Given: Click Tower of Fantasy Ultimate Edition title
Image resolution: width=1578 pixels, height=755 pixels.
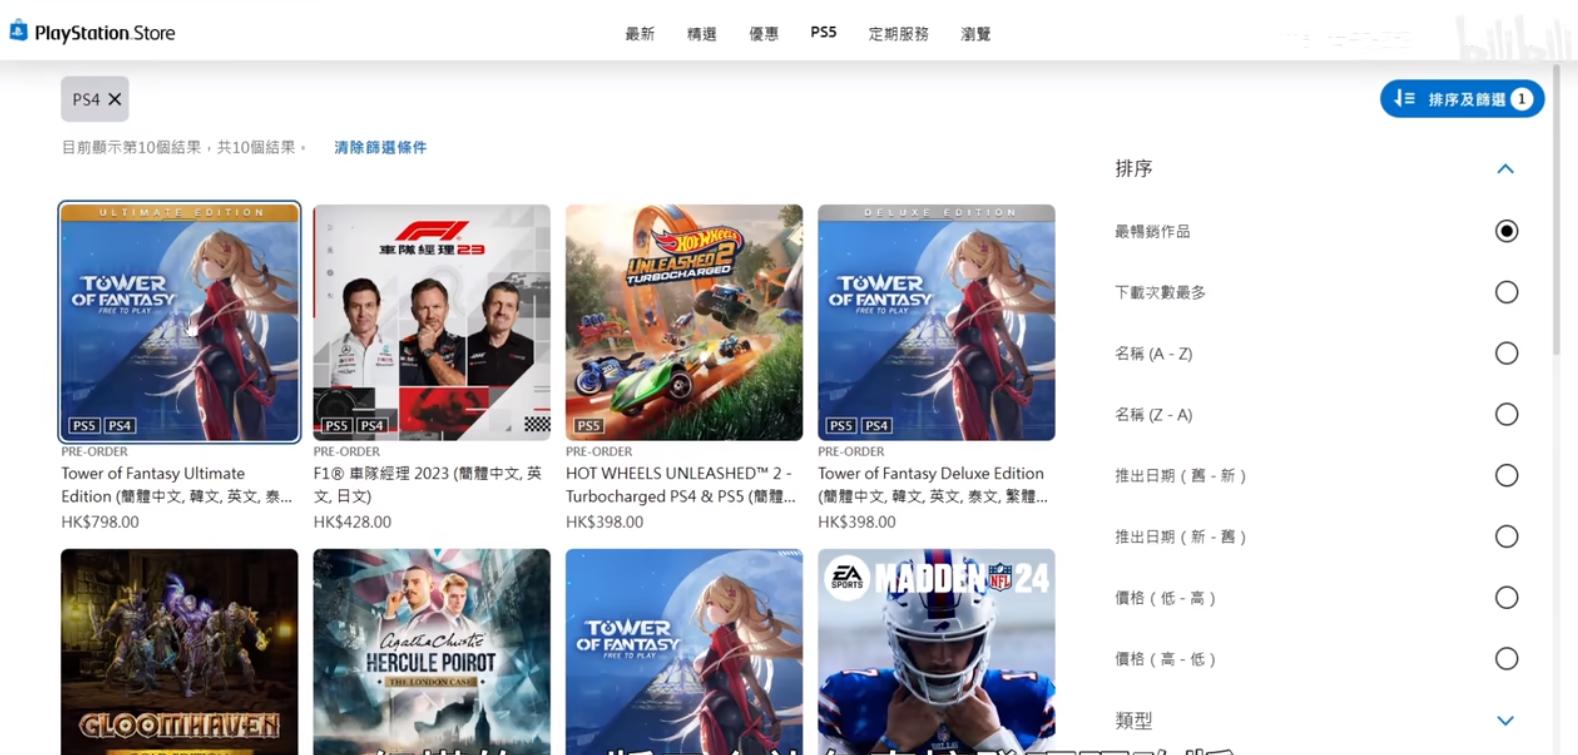Looking at the screenshot, I should (x=176, y=485).
